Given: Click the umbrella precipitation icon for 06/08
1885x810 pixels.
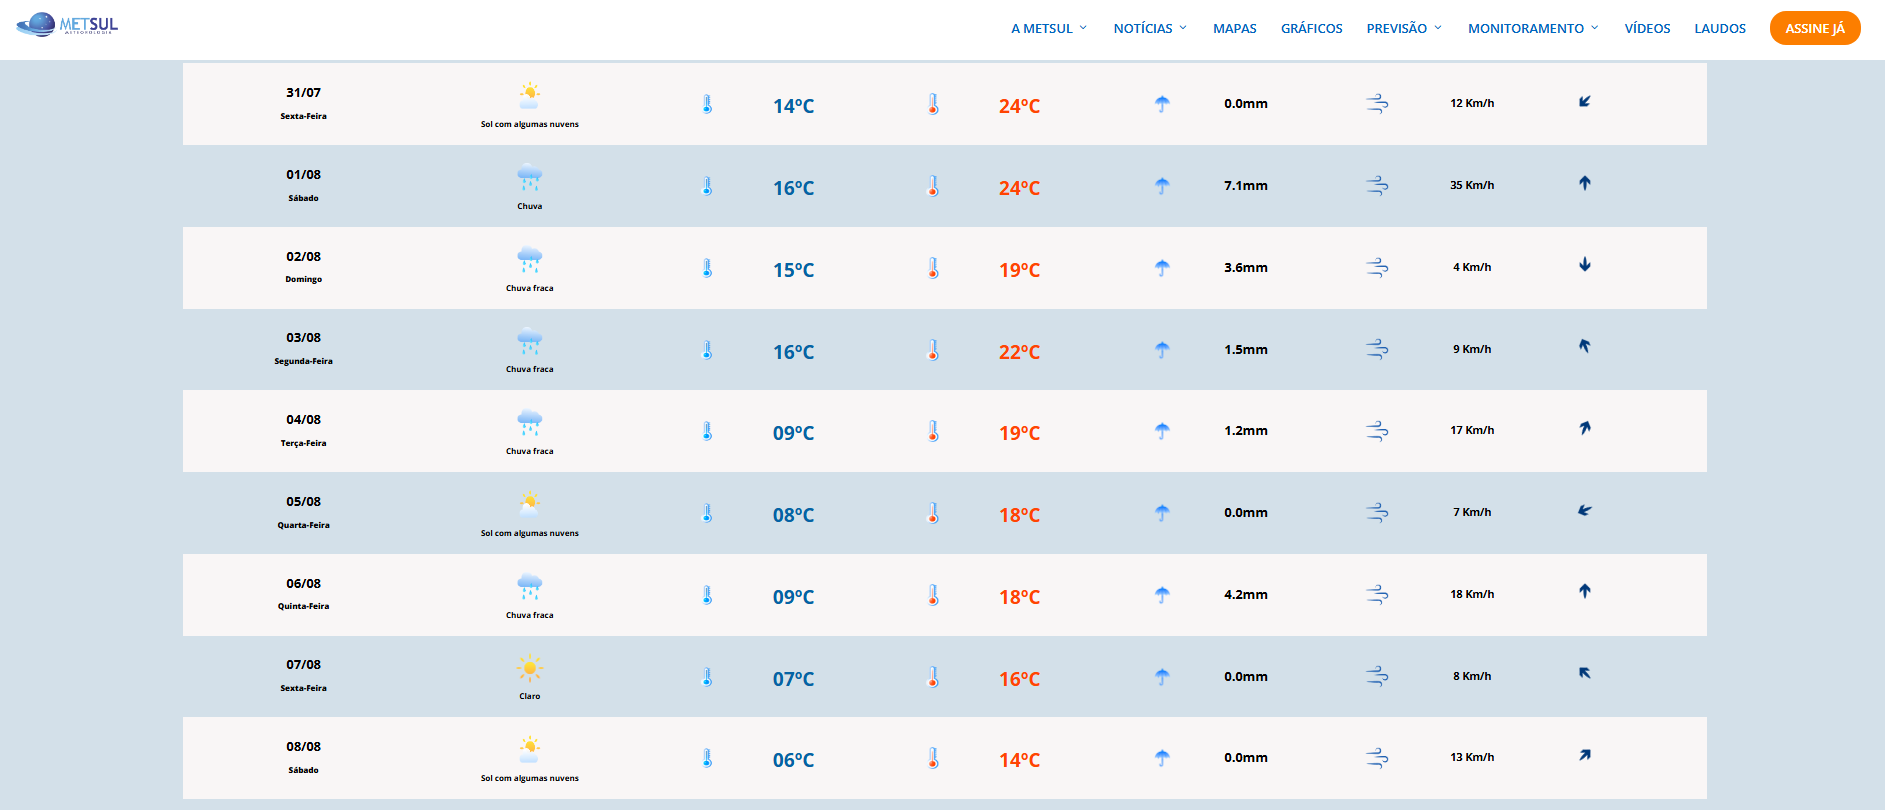Looking at the screenshot, I should 1162,595.
